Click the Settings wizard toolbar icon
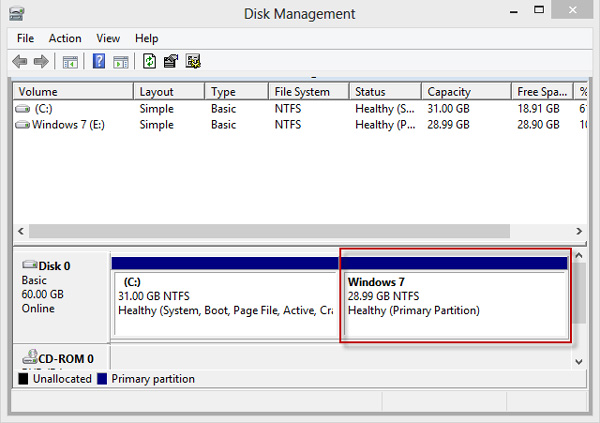Image resolution: width=600 pixels, height=423 pixels. (193, 61)
